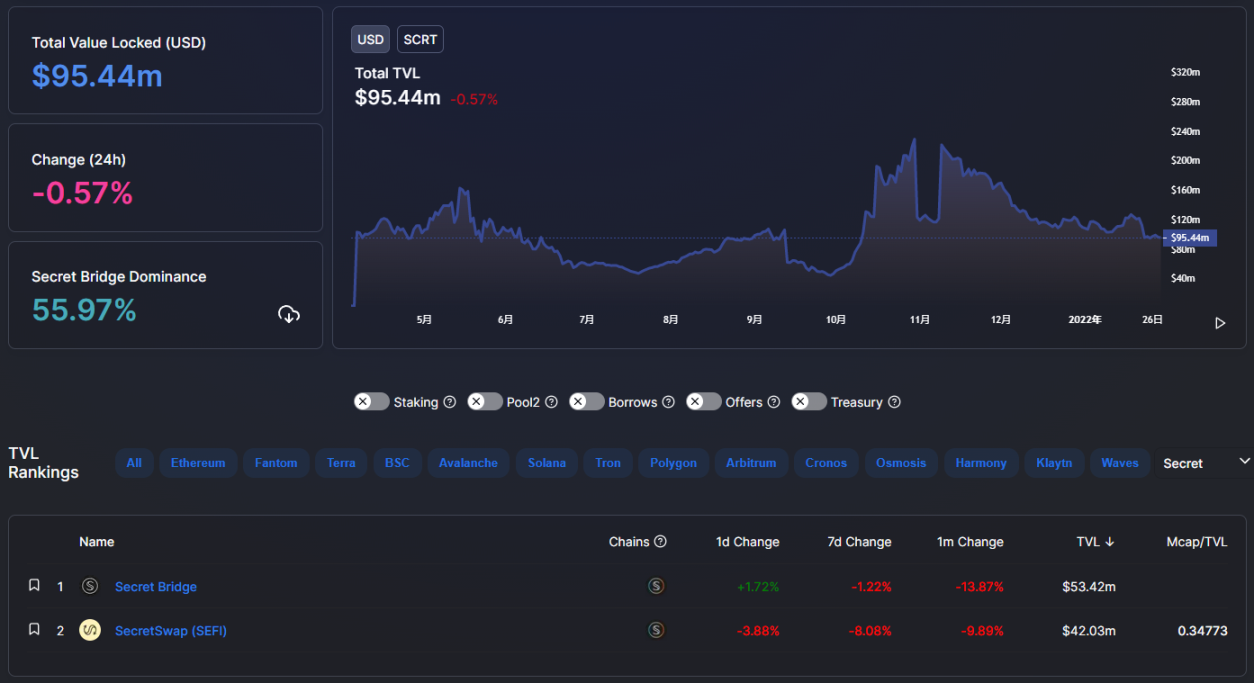The image size is (1254, 683).
Task: Filter rankings by Harmony
Action: (981, 463)
